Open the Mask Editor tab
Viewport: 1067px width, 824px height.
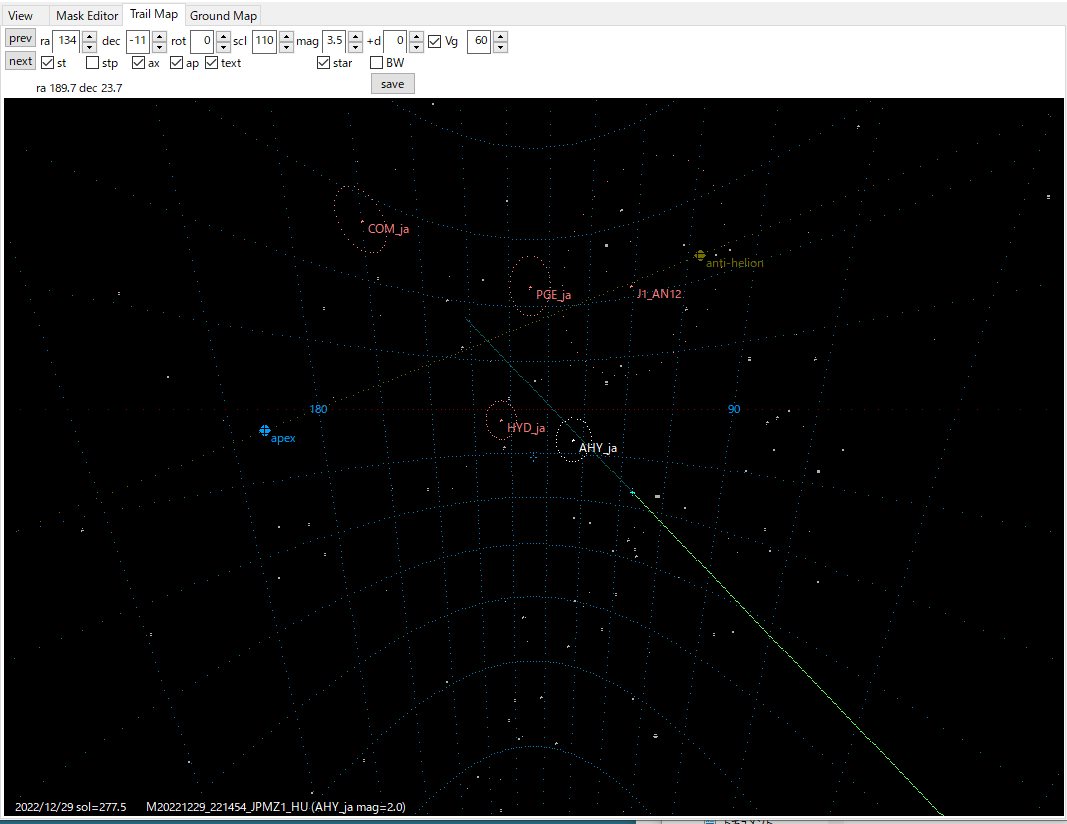[x=87, y=15]
